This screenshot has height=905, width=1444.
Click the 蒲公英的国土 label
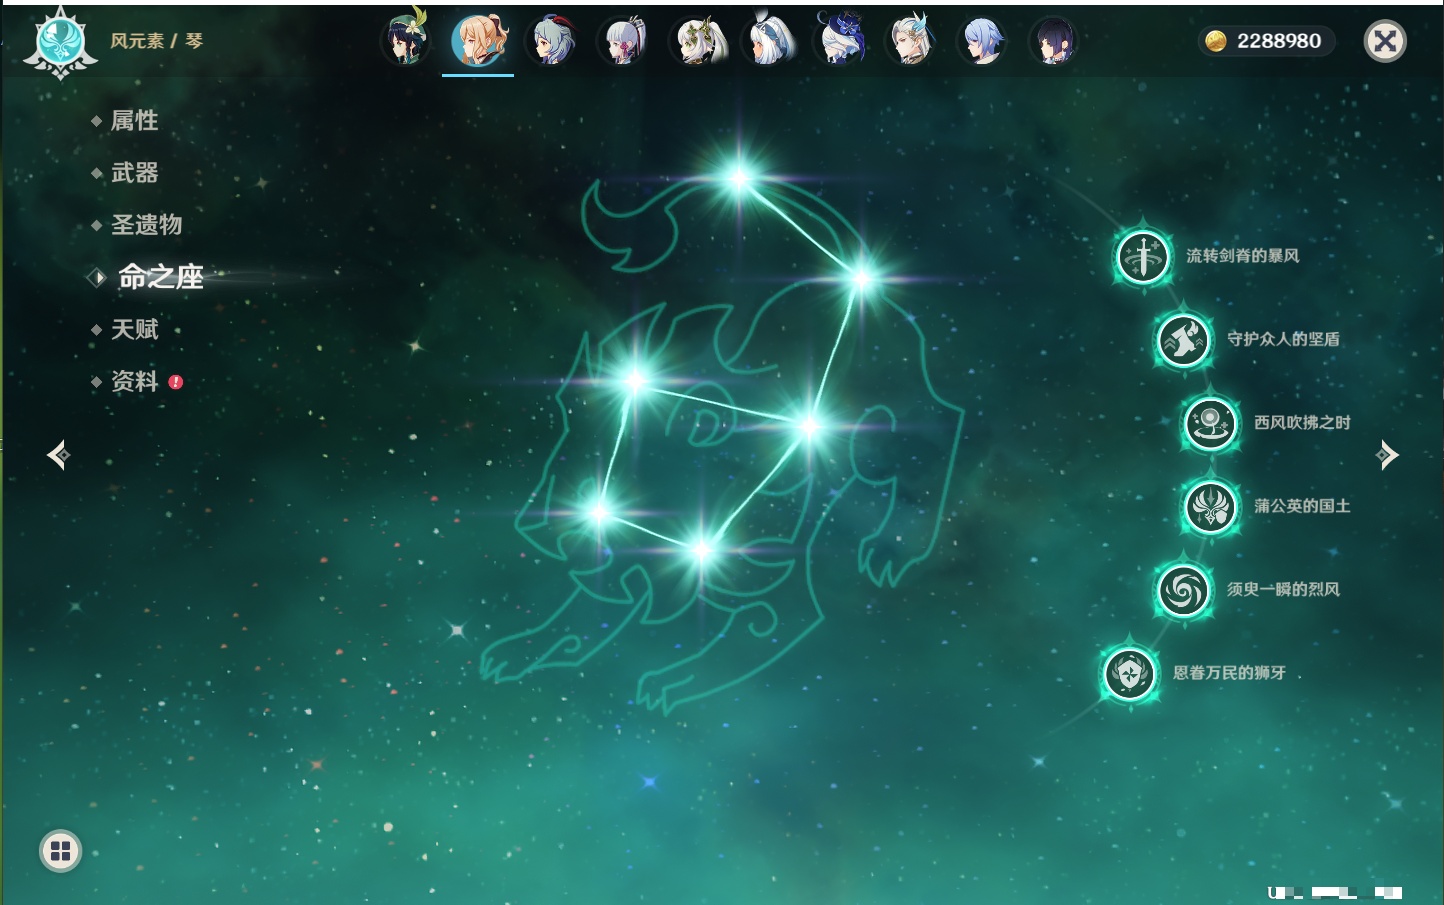coord(1302,506)
